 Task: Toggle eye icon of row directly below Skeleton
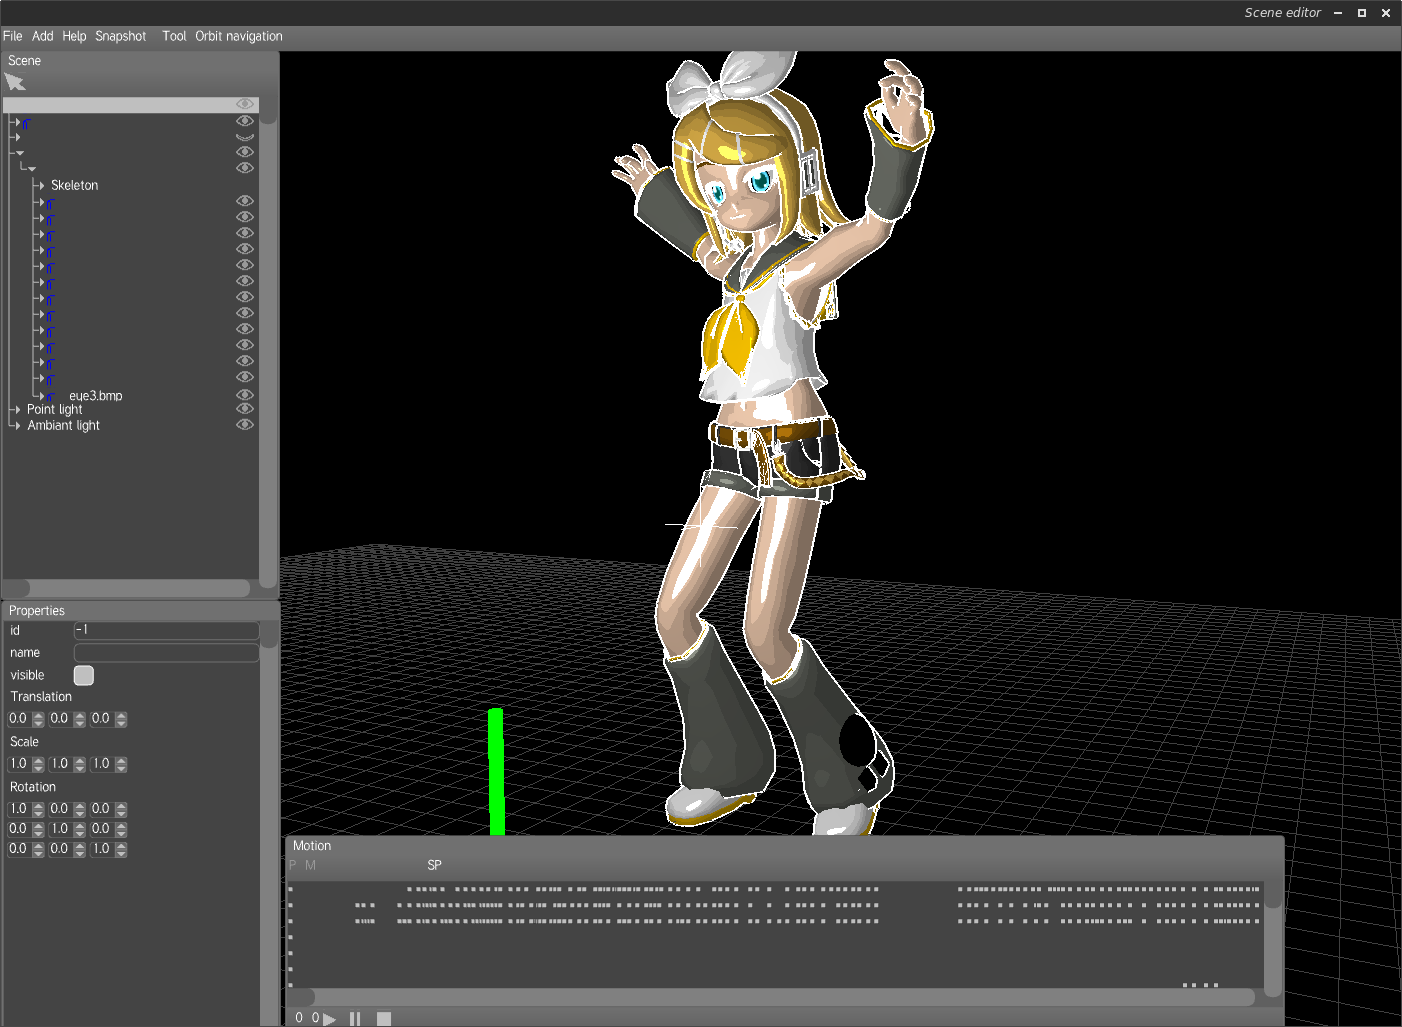[x=244, y=201]
